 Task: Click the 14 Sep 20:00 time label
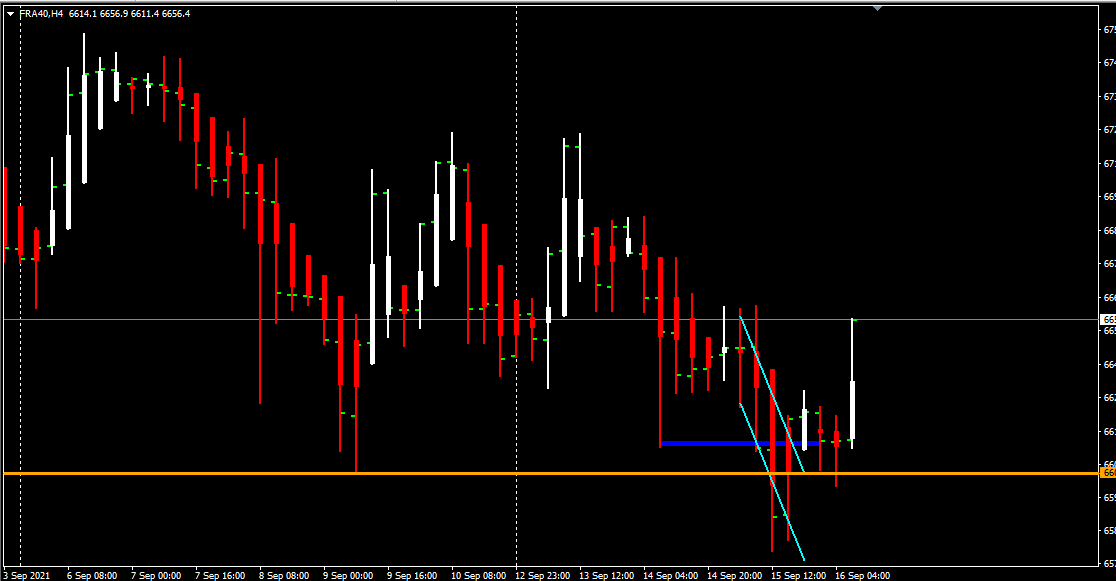735,575
